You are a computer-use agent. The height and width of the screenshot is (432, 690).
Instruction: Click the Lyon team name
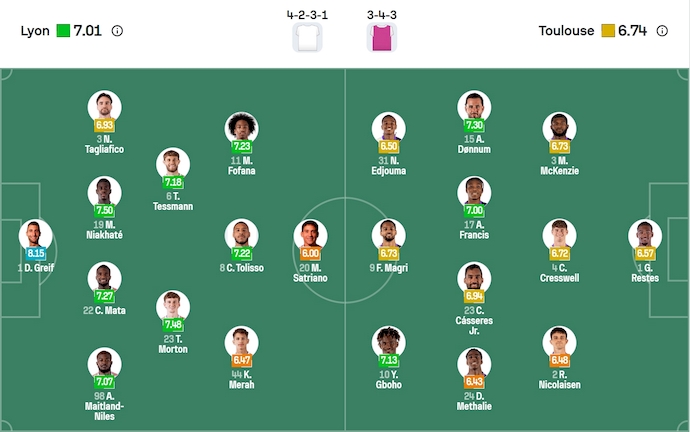click(35, 31)
